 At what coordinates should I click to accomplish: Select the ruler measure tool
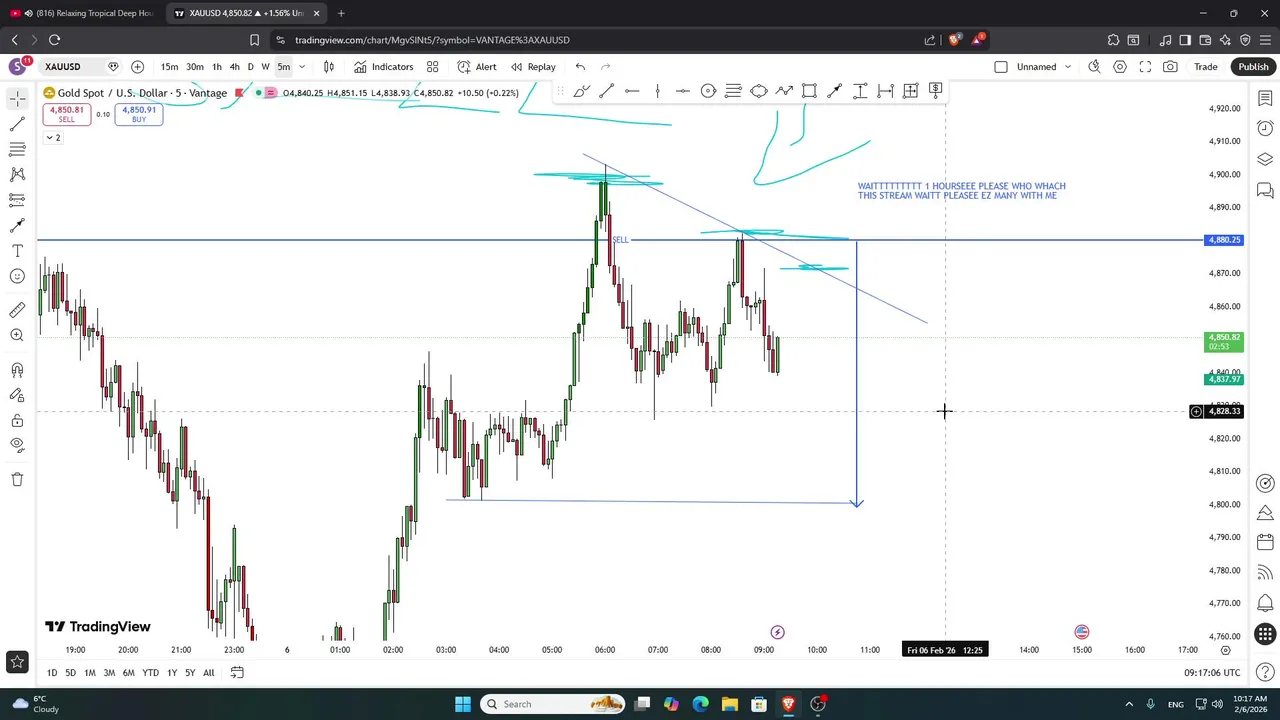(17, 310)
